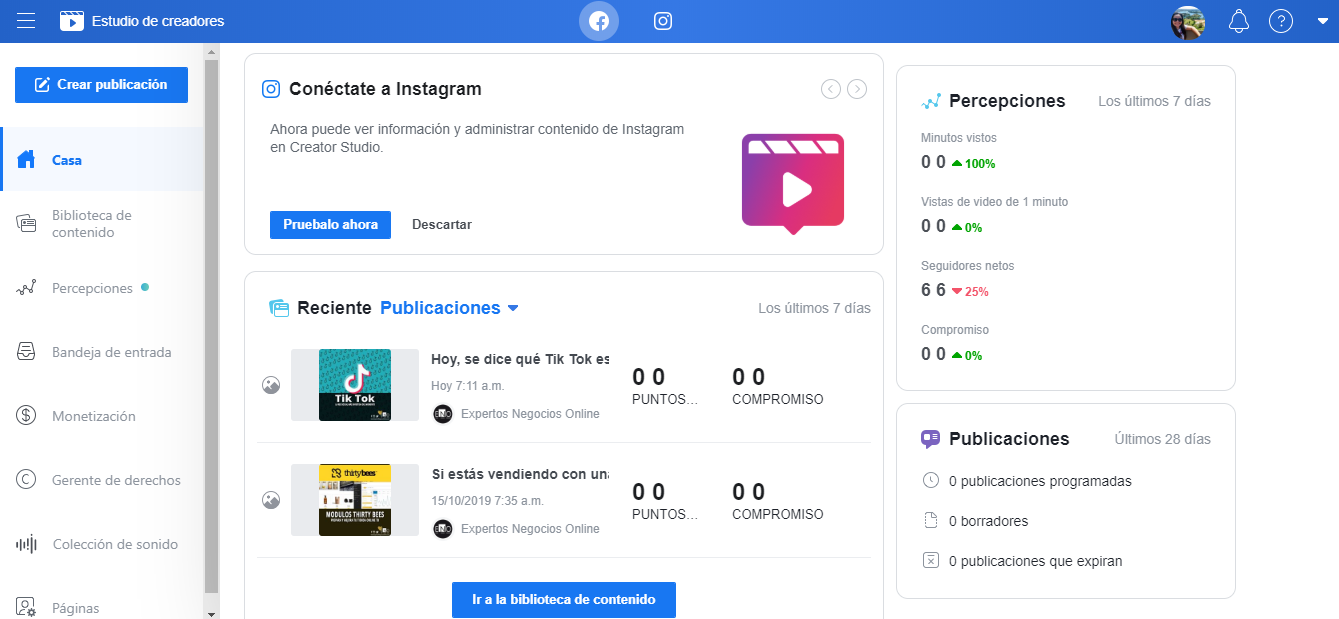Open Gerente de derechos in sidebar
The image size is (1339, 619).
pos(102,480)
